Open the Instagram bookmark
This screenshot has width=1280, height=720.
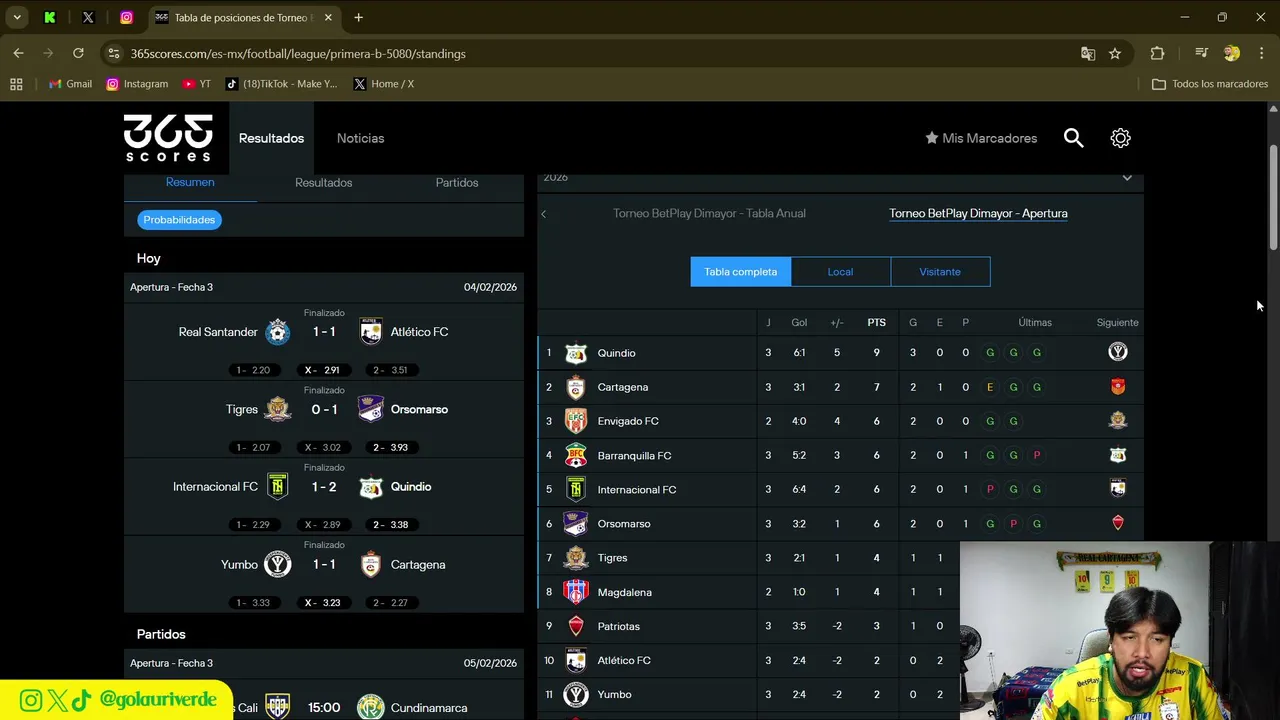[x=137, y=84]
